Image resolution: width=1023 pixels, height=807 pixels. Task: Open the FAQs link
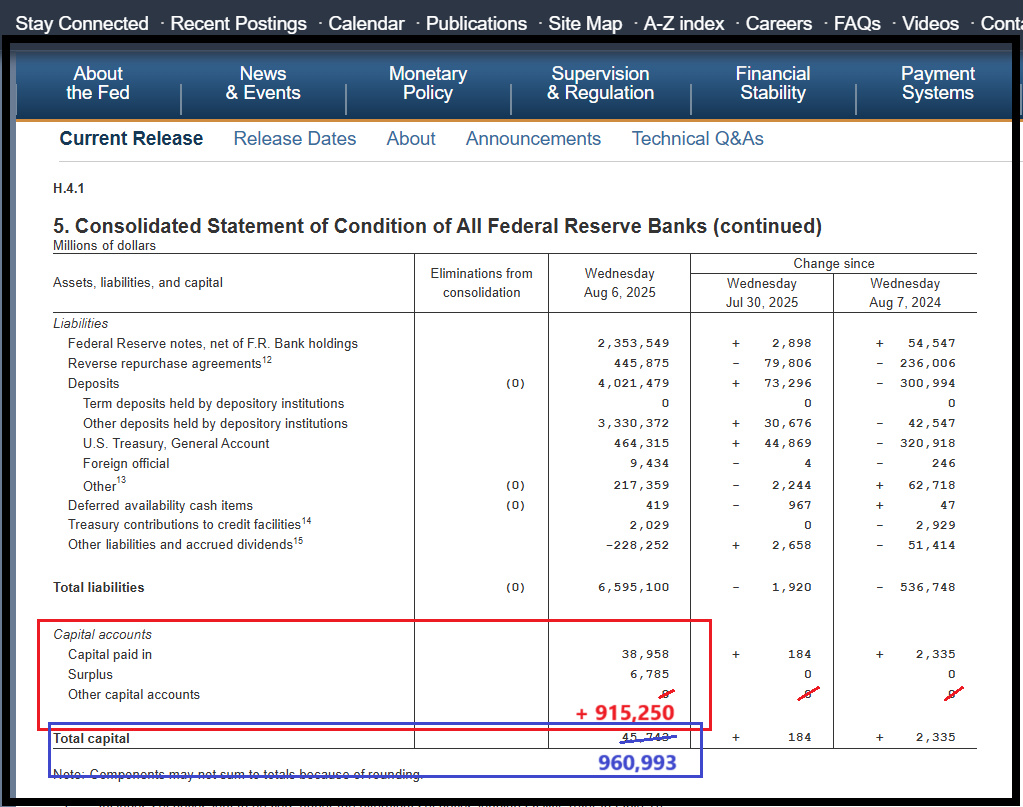point(857,23)
